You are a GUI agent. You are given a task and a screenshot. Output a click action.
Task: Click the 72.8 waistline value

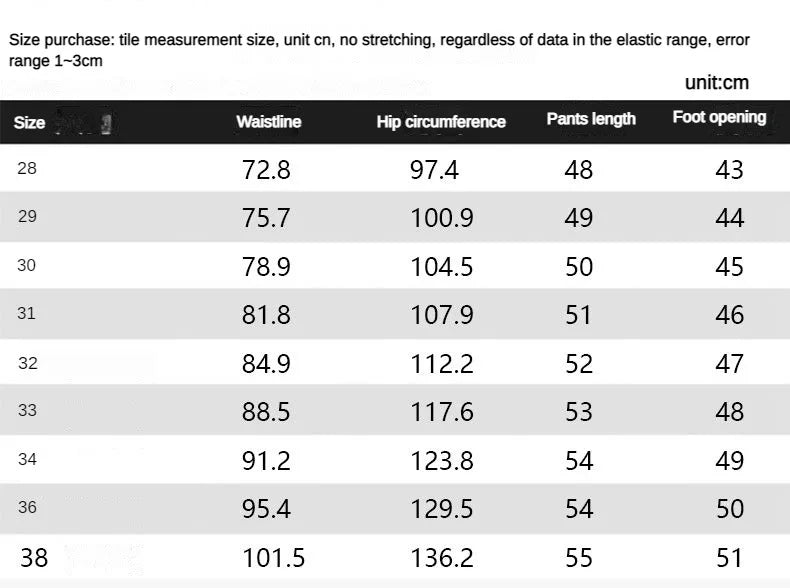pos(266,170)
